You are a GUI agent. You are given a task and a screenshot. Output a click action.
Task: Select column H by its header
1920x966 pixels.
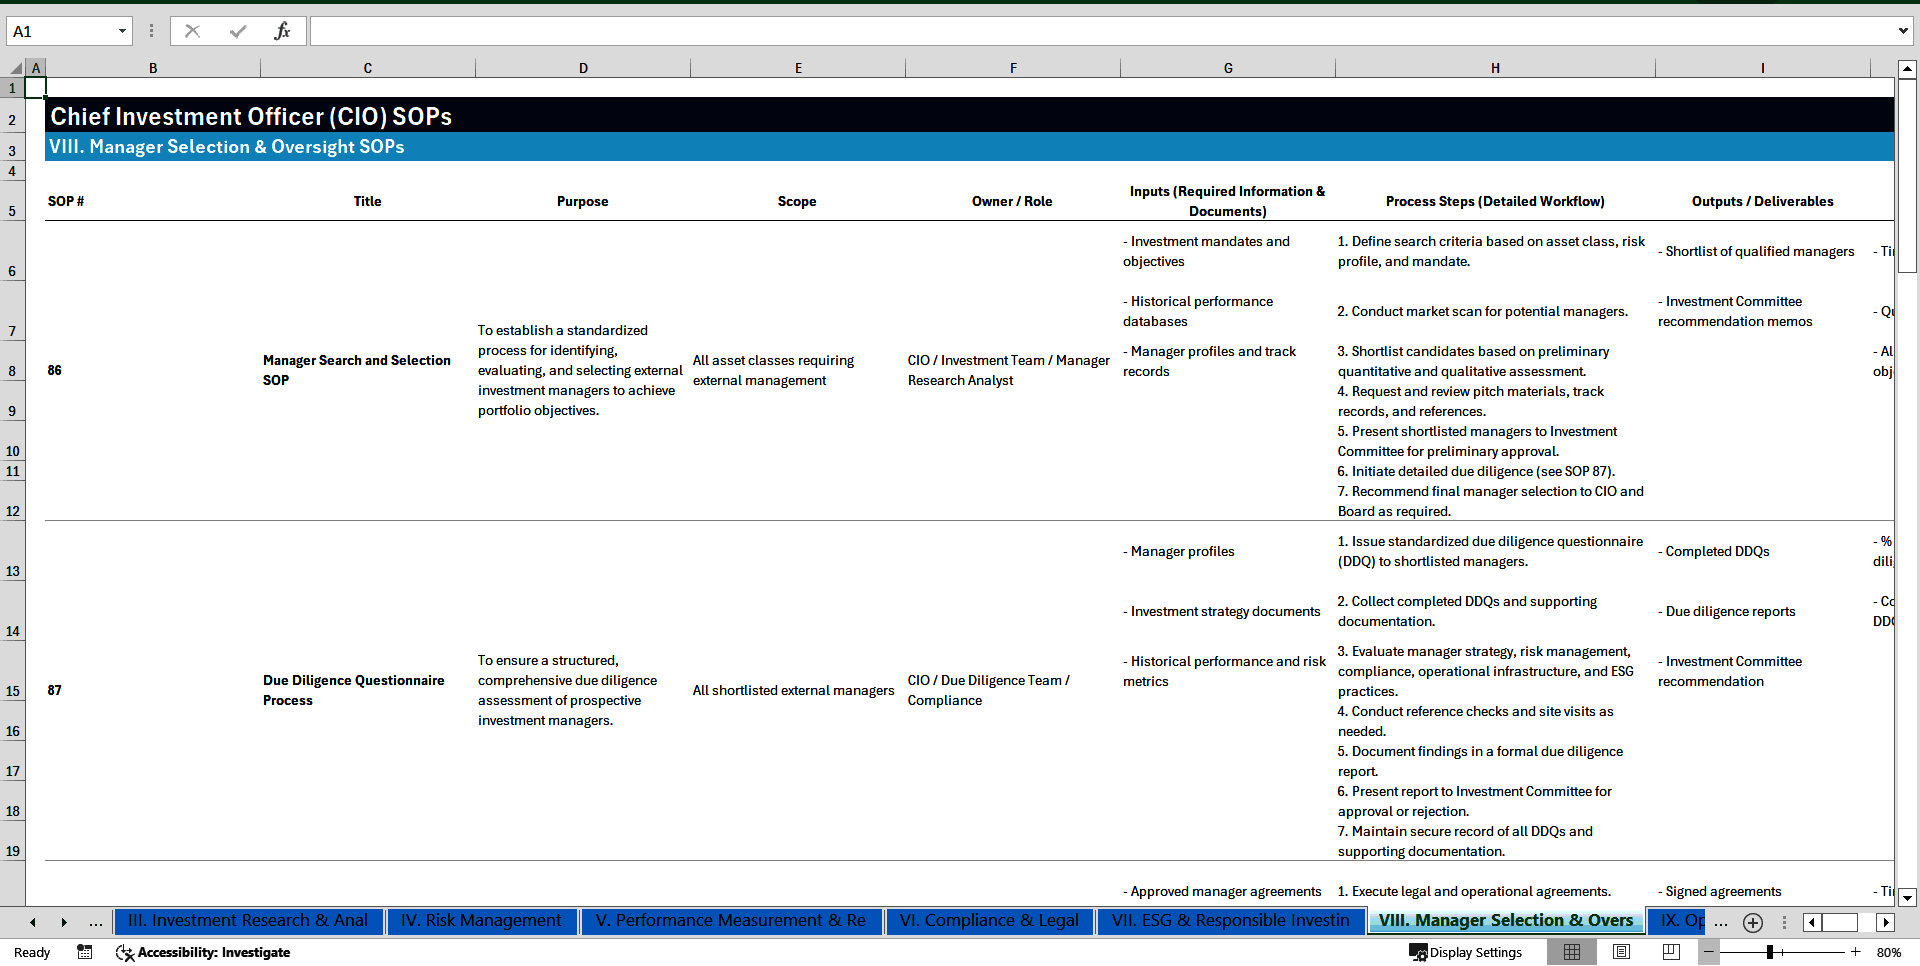pyautogui.click(x=1495, y=67)
